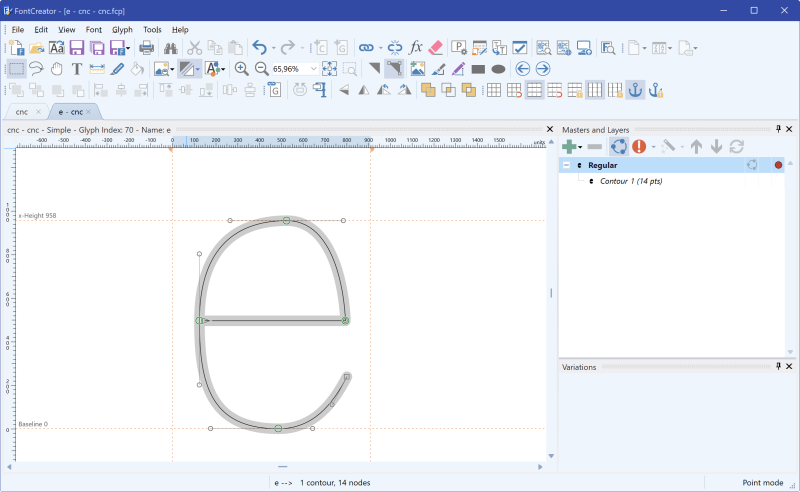Move layer up in Masters panel
Viewport: 800px width, 492px height.
pyautogui.click(x=696, y=147)
